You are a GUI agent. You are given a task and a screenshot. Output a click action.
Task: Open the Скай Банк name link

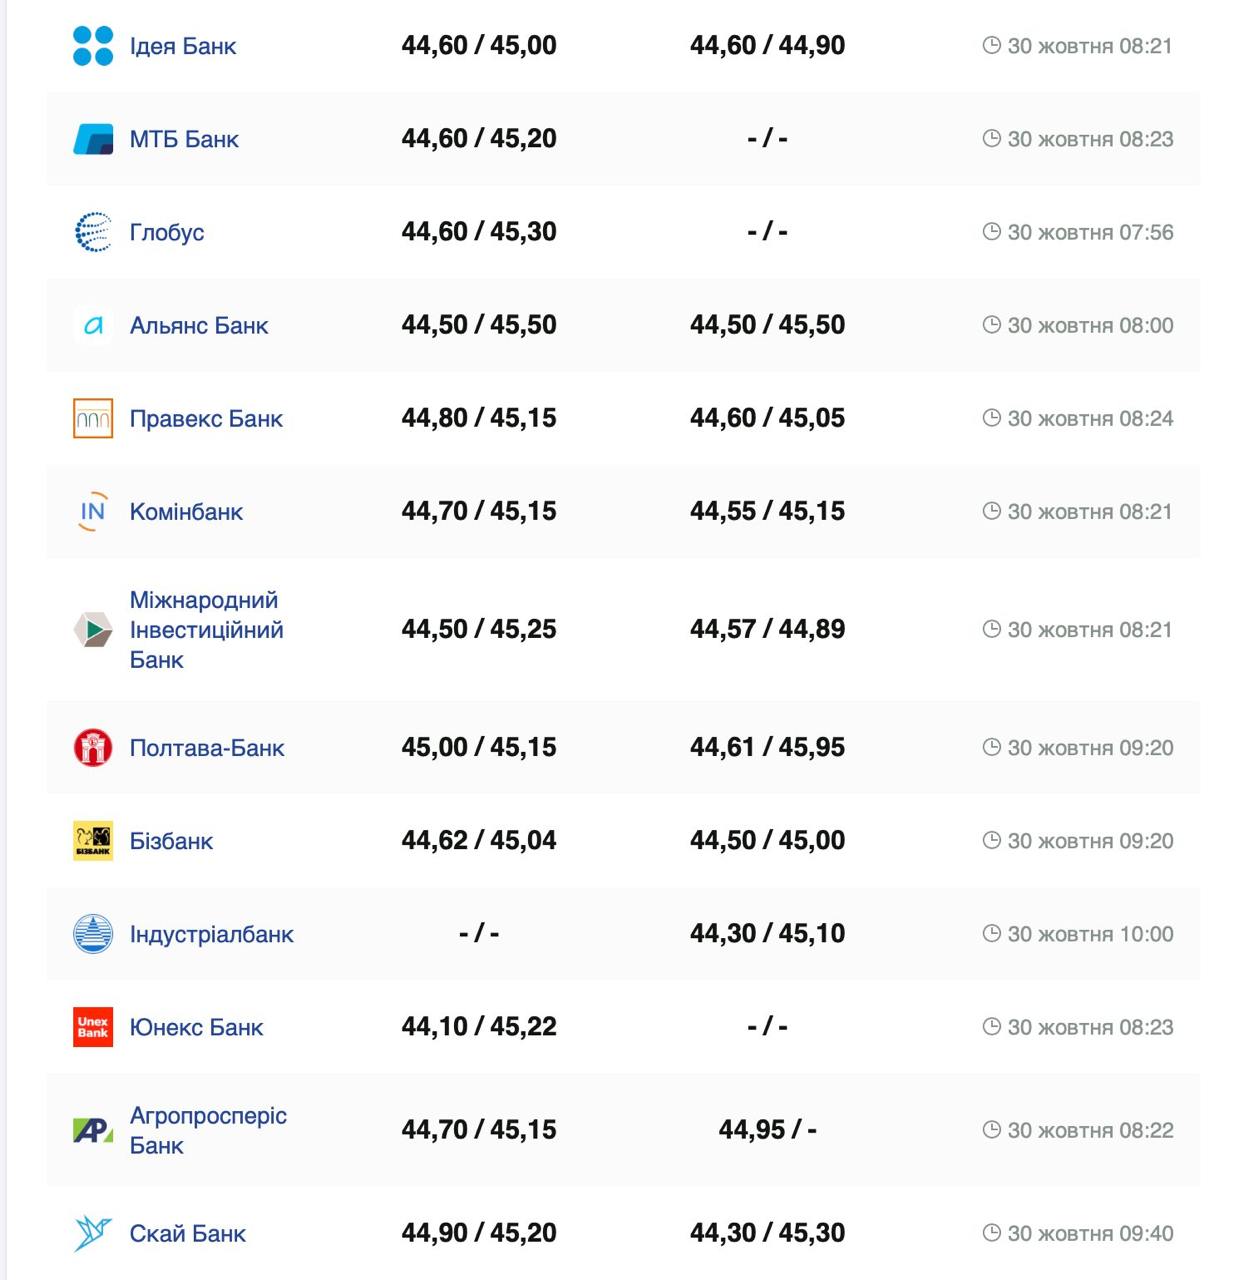(x=187, y=1234)
